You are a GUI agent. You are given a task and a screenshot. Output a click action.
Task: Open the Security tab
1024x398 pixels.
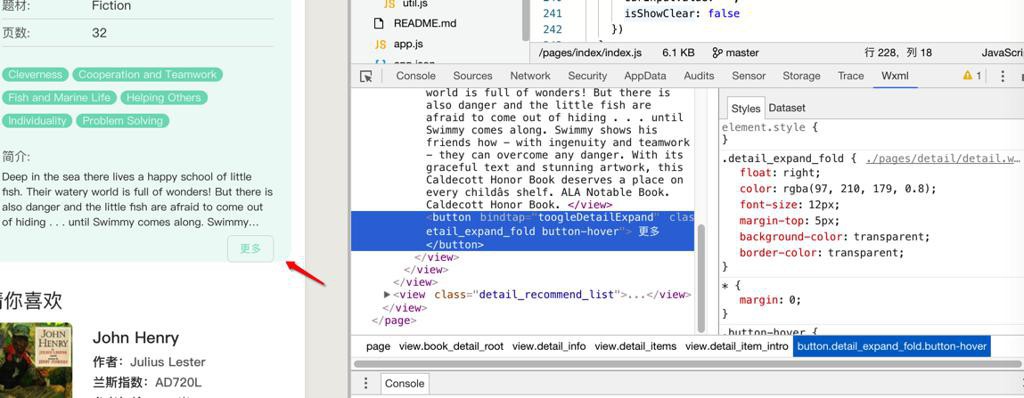tap(587, 76)
